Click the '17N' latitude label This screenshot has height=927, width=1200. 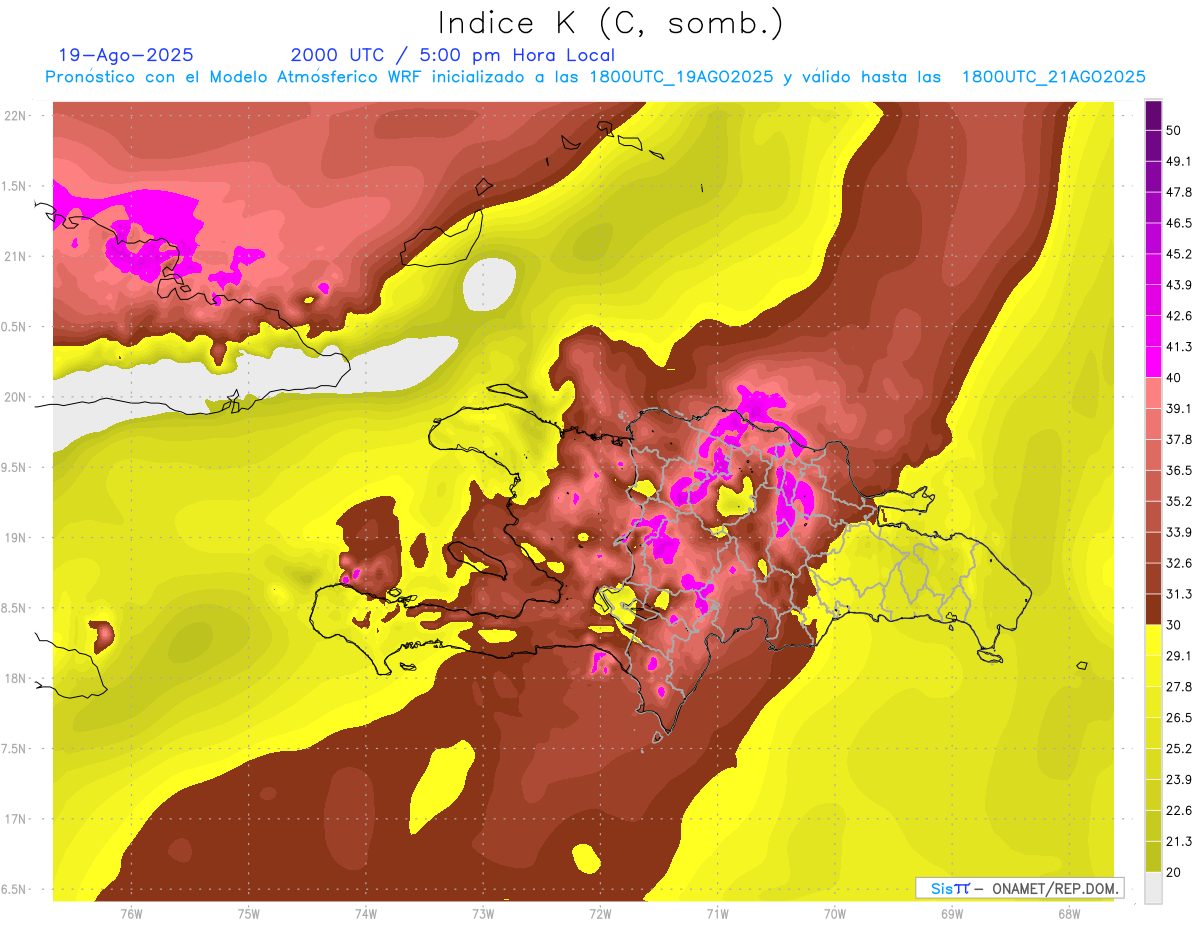click(x=16, y=819)
